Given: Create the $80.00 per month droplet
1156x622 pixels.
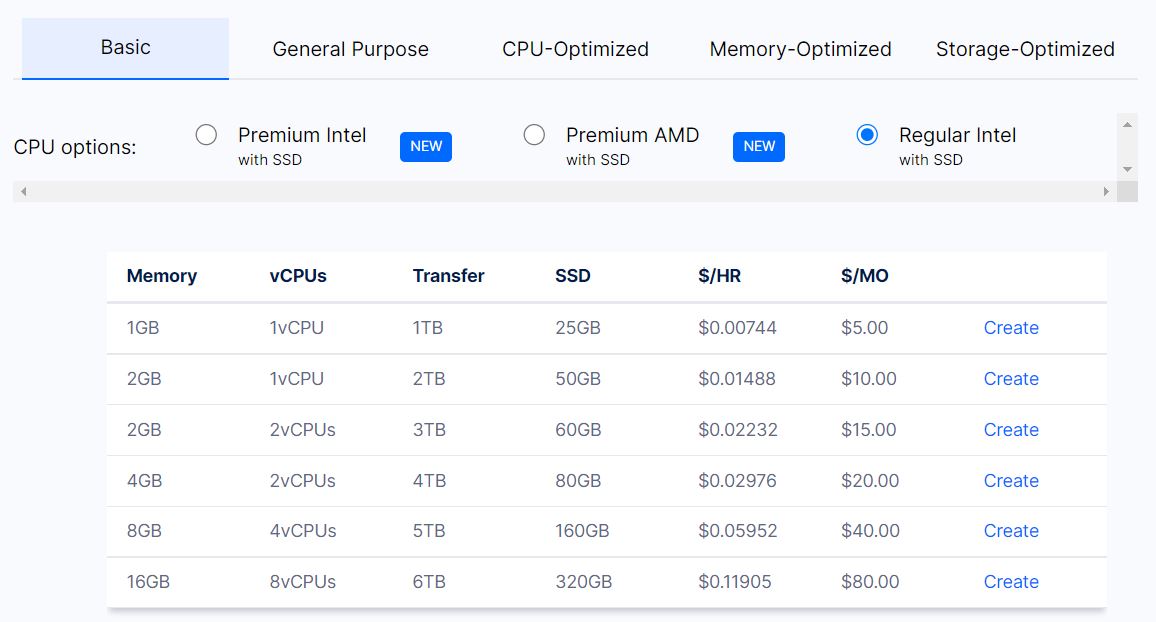Looking at the screenshot, I should (1011, 581).
